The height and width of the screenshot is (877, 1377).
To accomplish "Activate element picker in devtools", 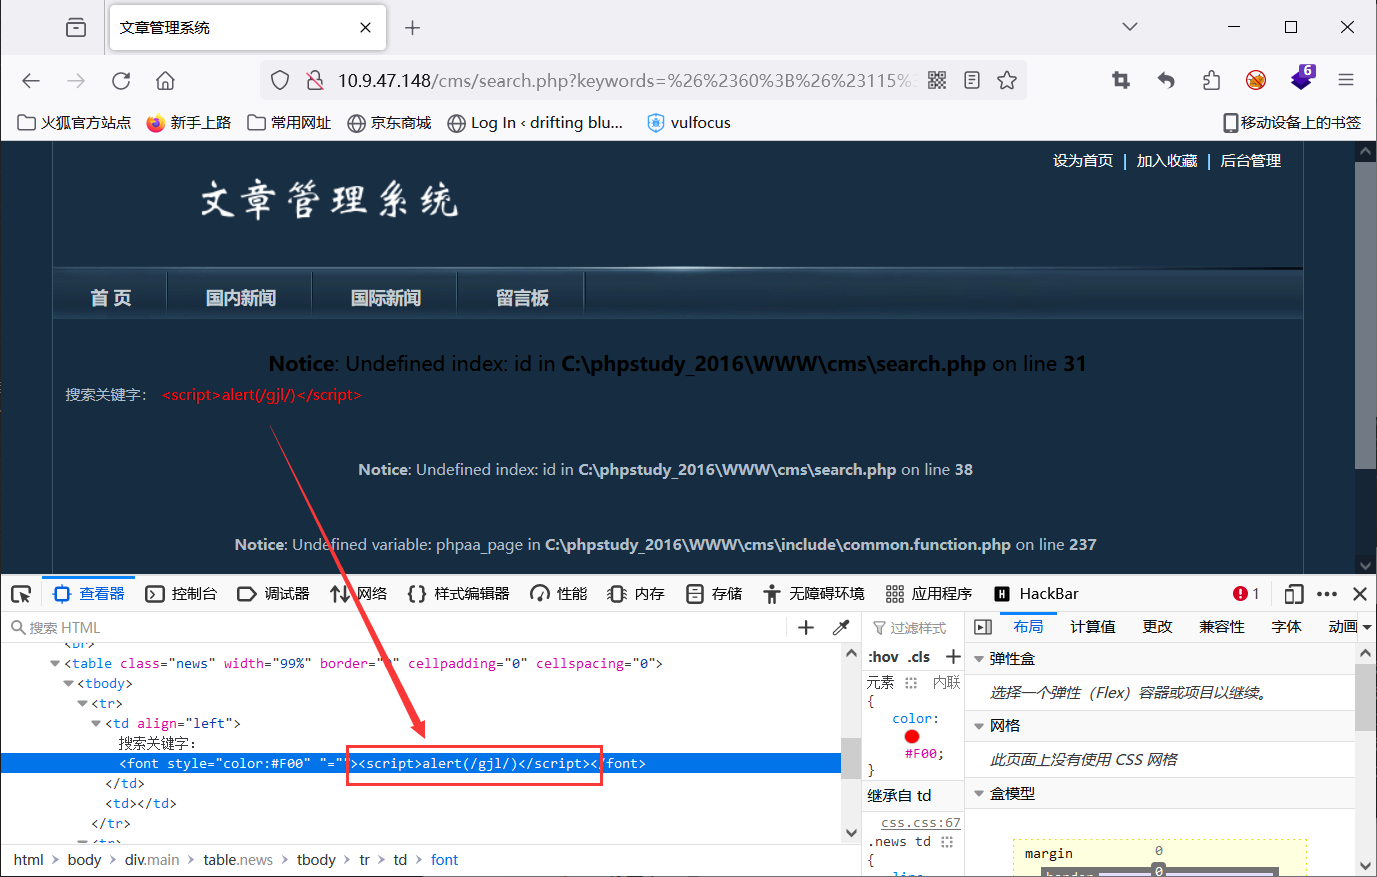I will pos(21,594).
